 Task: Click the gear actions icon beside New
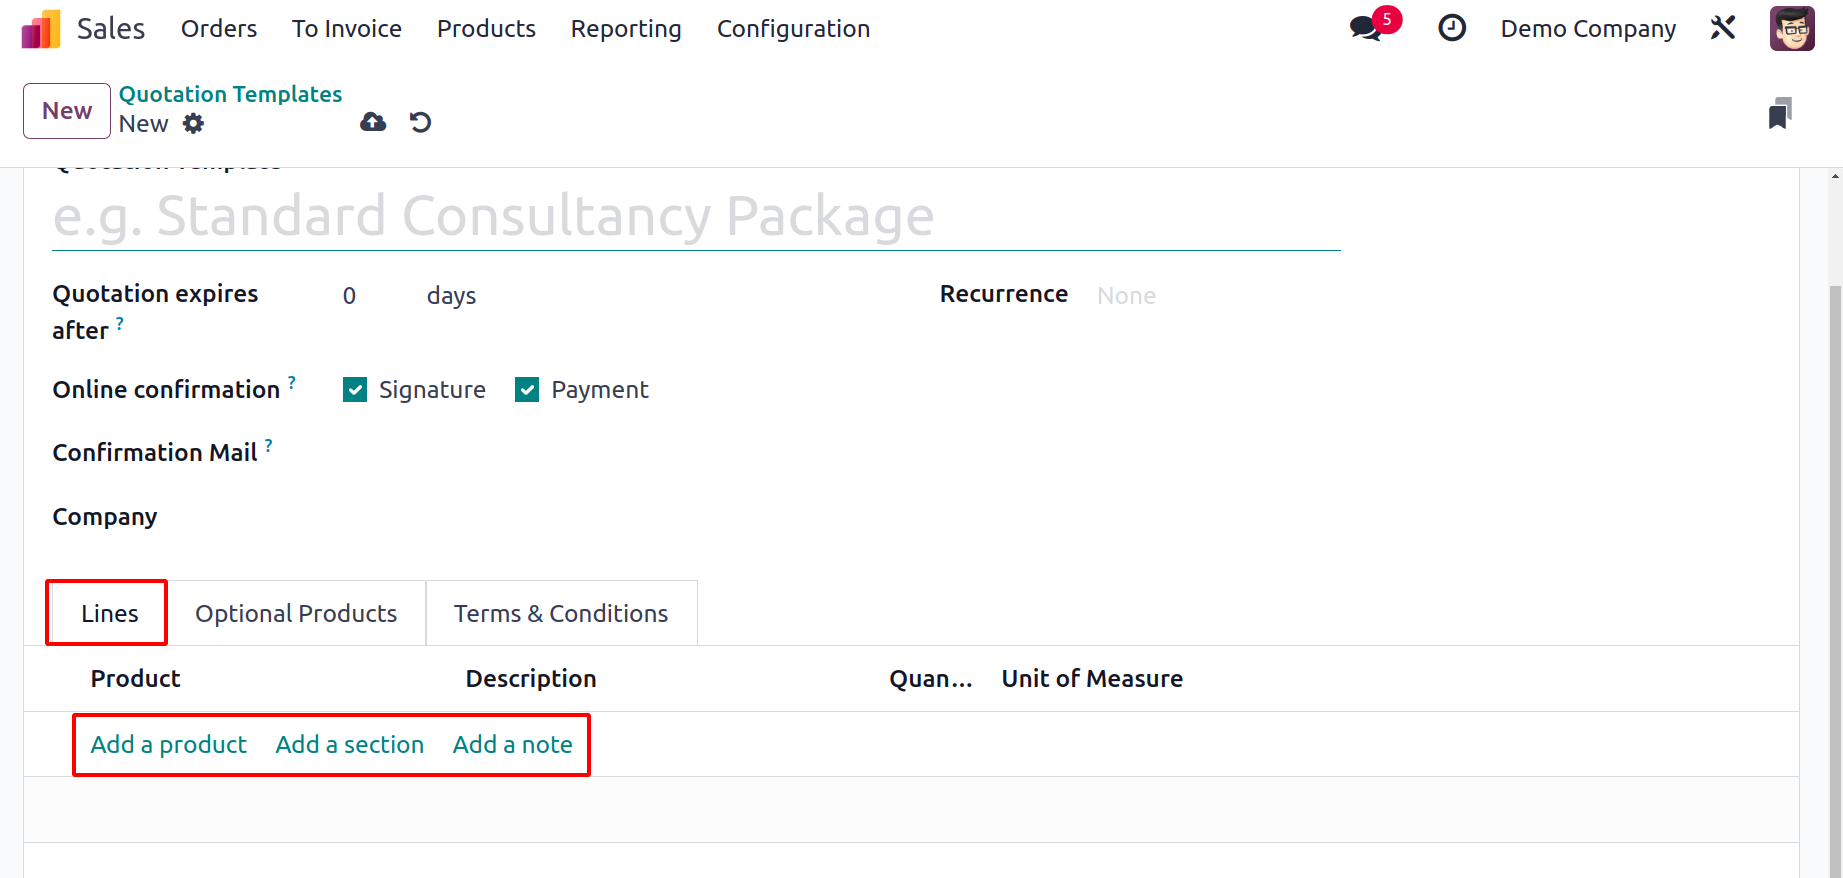(x=194, y=123)
